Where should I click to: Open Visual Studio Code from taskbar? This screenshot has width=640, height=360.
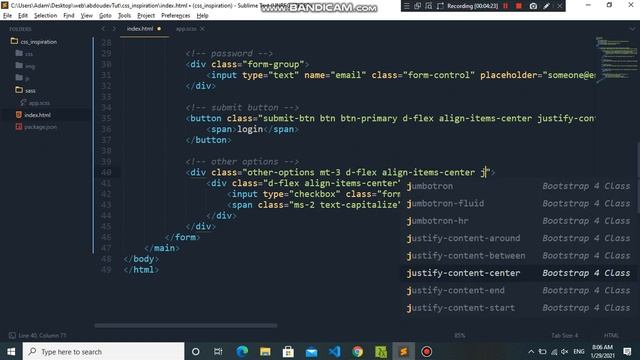tap(335, 351)
